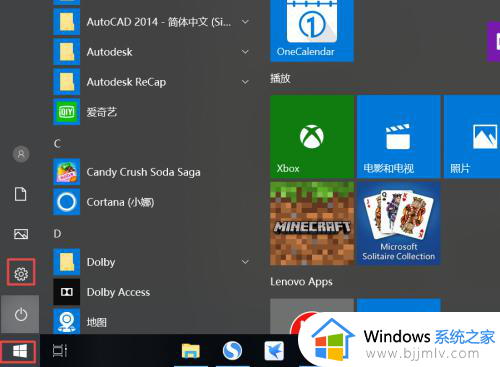
Task: Open File Explorer from the taskbar
Action: click(x=191, y=351)
